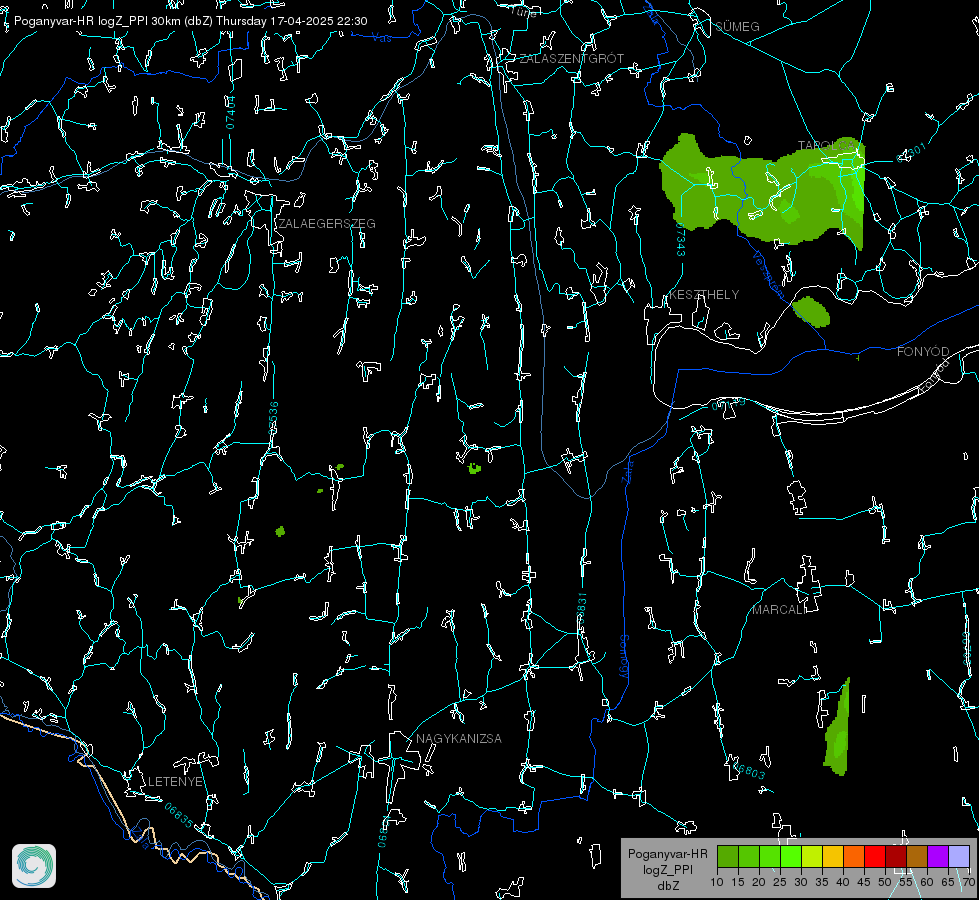Click road number label 07404
The image size is (979, 900).
(230, 112)
